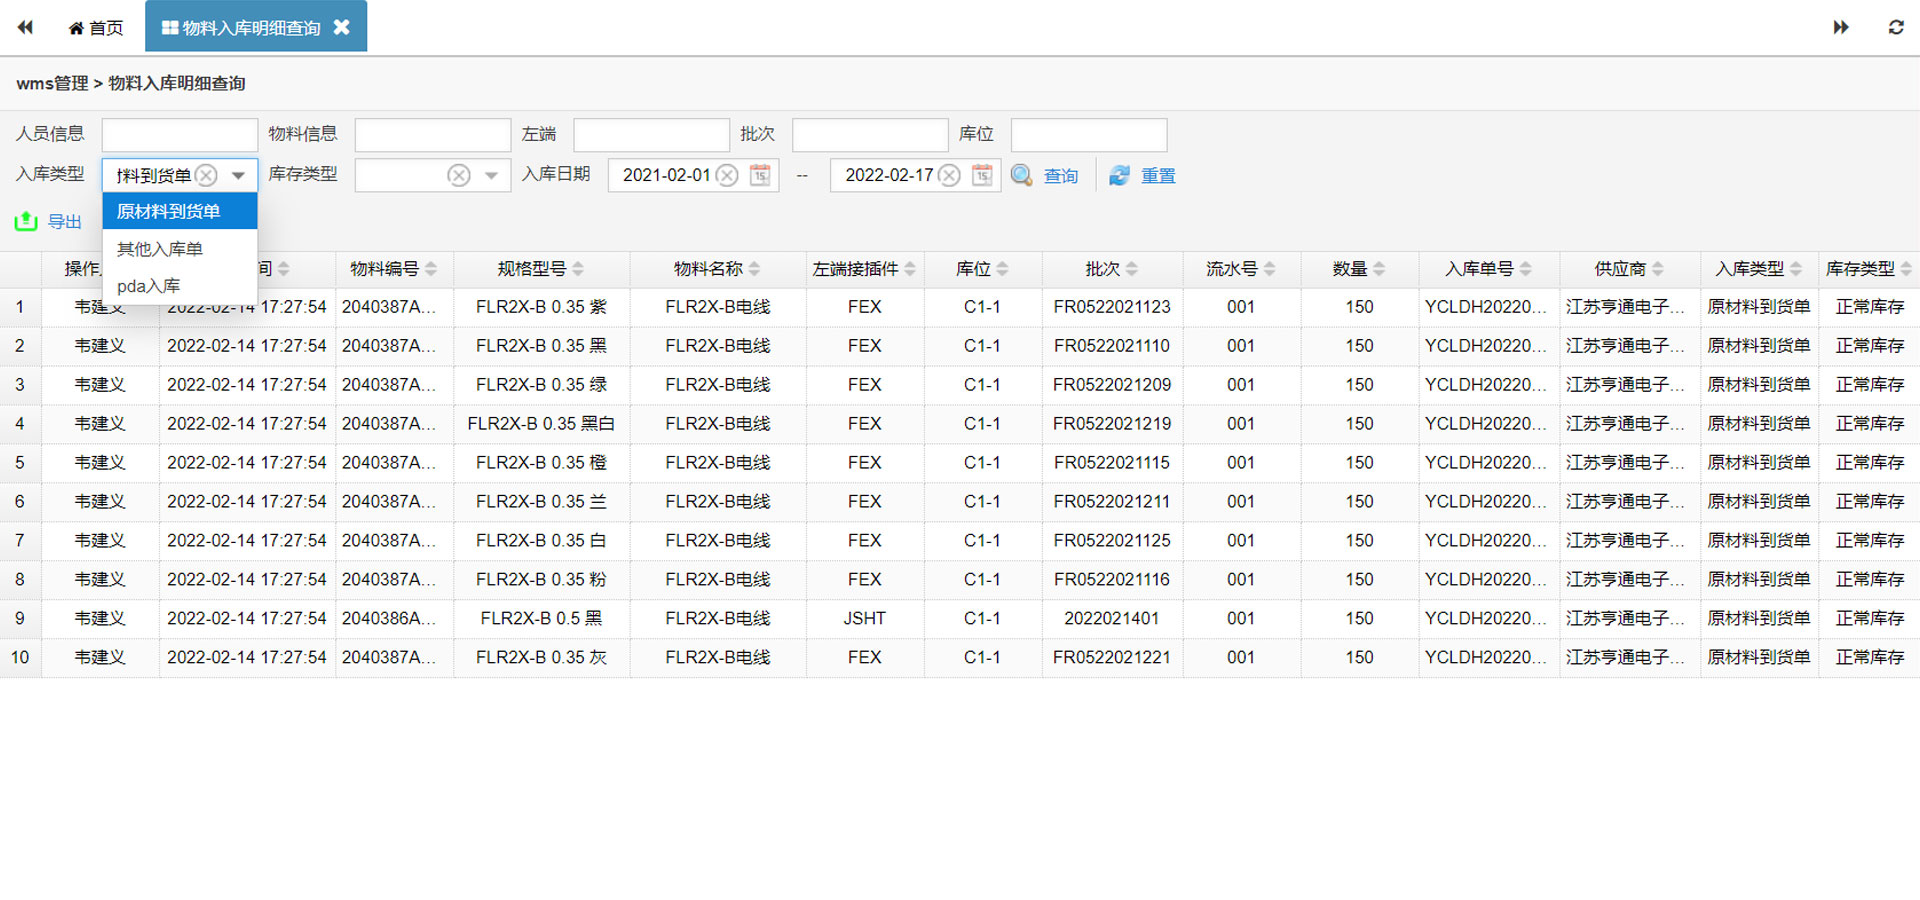Click the 查询 search link
1920x900 pixels.
click(1061, 176)
